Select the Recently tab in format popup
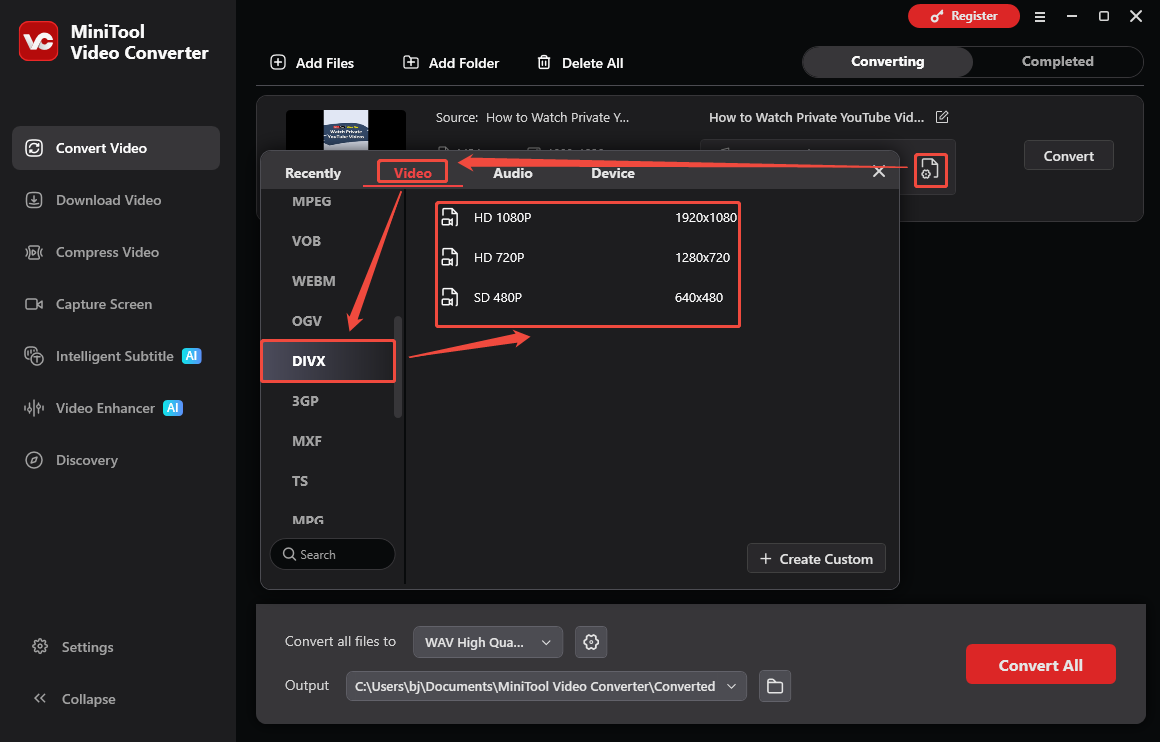1160x742 pixels. click(x=313, y=172)
